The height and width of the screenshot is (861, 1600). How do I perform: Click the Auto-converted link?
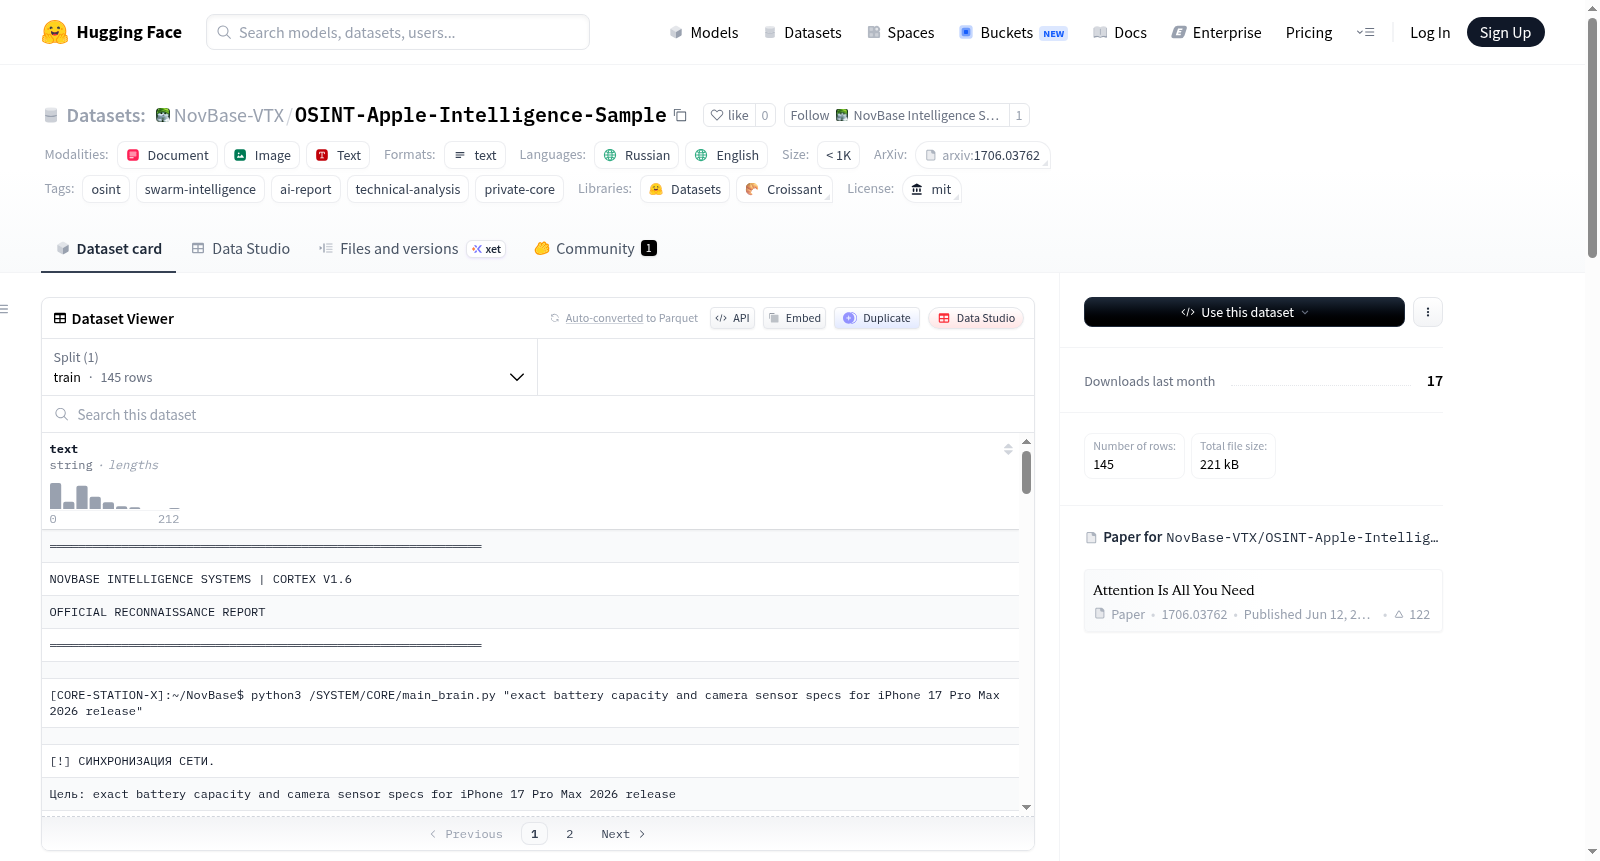tap(604, 318)
